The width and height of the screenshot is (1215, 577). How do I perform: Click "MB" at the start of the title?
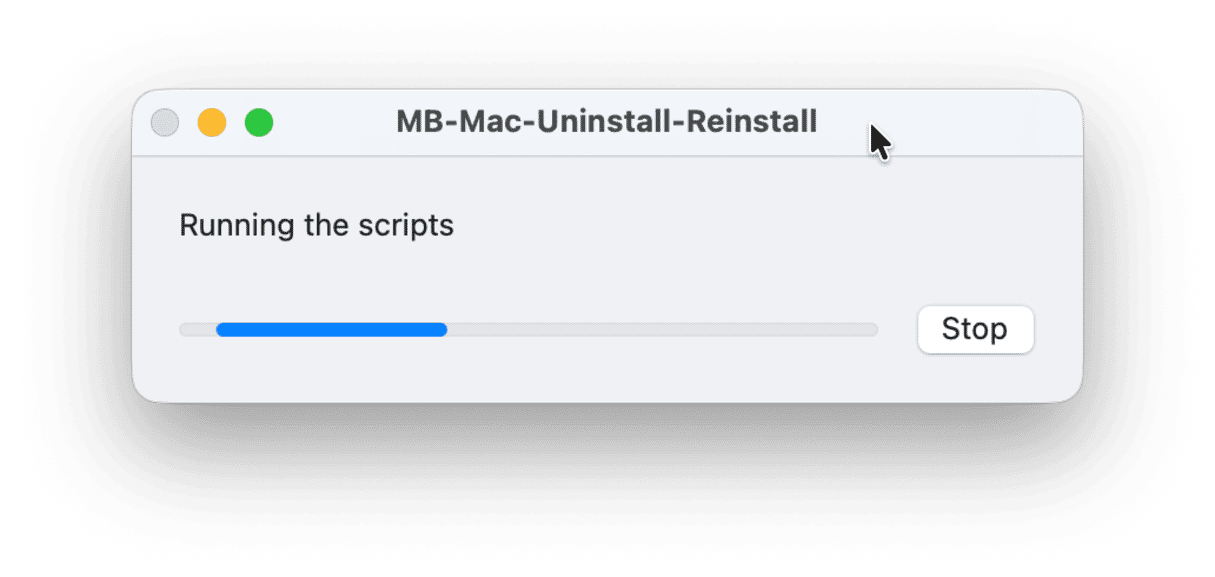click(x=418, y=123)
